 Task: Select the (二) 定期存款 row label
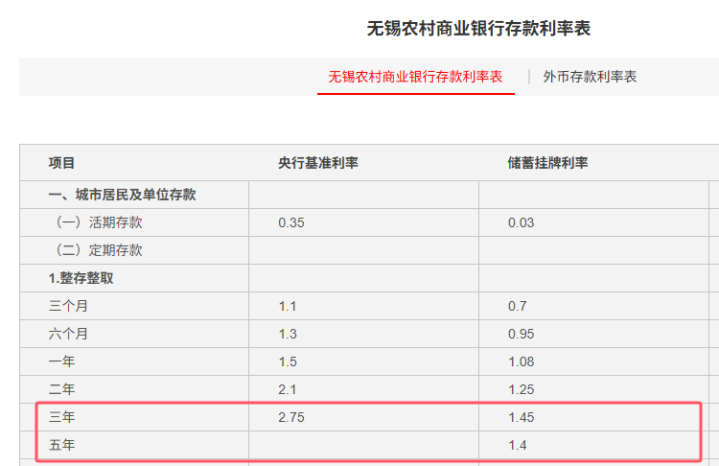(x=99, y=250)
